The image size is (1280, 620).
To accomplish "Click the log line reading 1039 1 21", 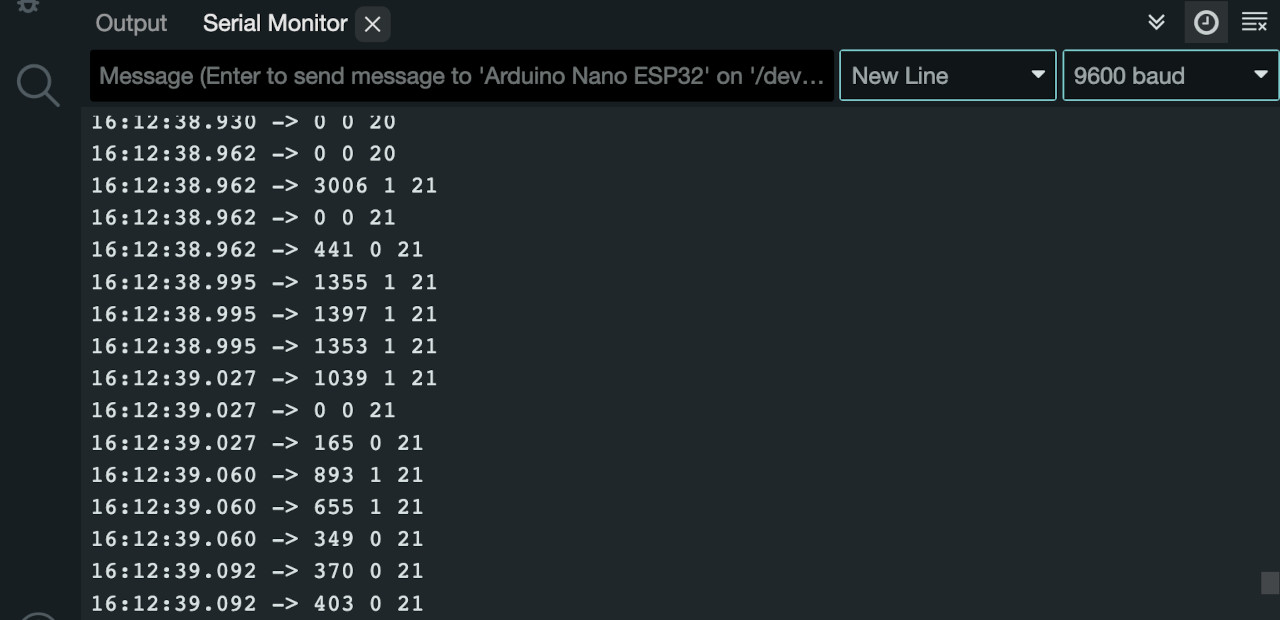I will point(264,378).
